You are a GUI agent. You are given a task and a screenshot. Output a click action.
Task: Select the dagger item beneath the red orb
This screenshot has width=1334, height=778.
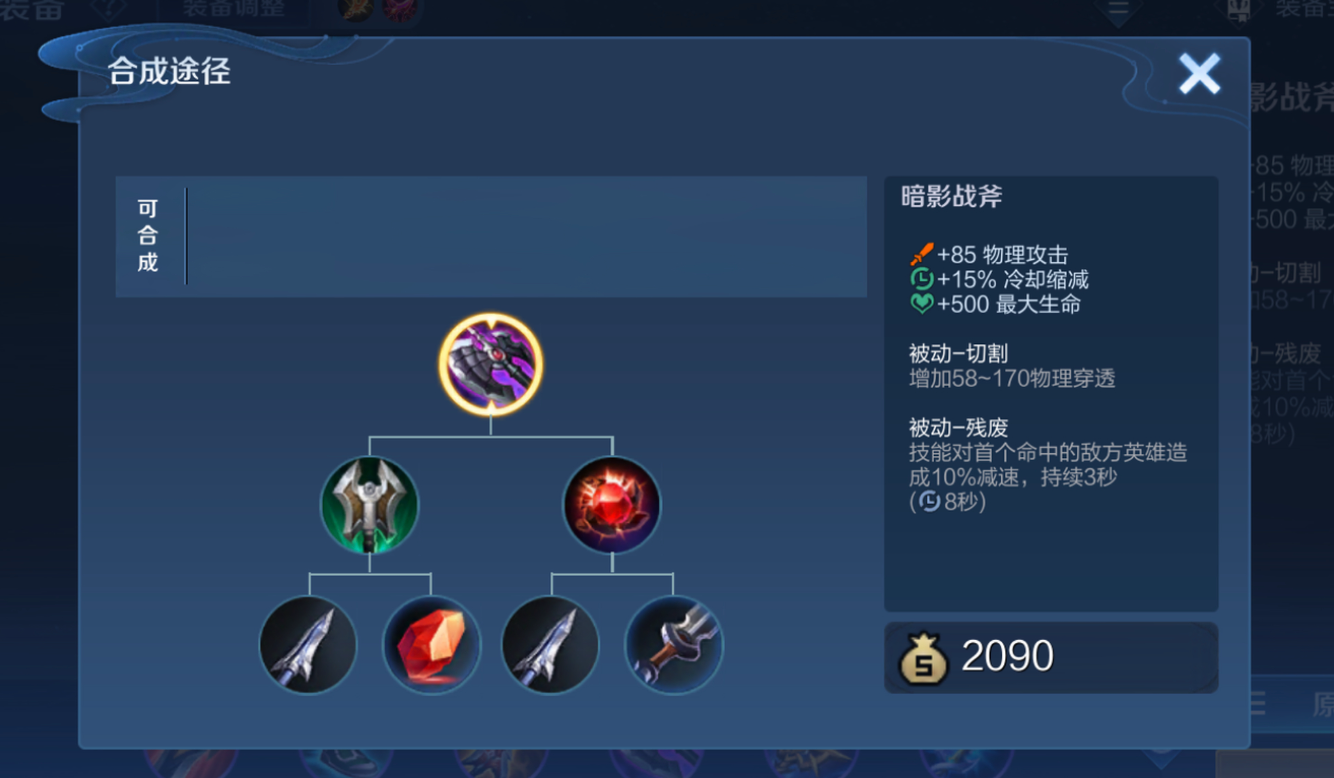pos(550,645)
